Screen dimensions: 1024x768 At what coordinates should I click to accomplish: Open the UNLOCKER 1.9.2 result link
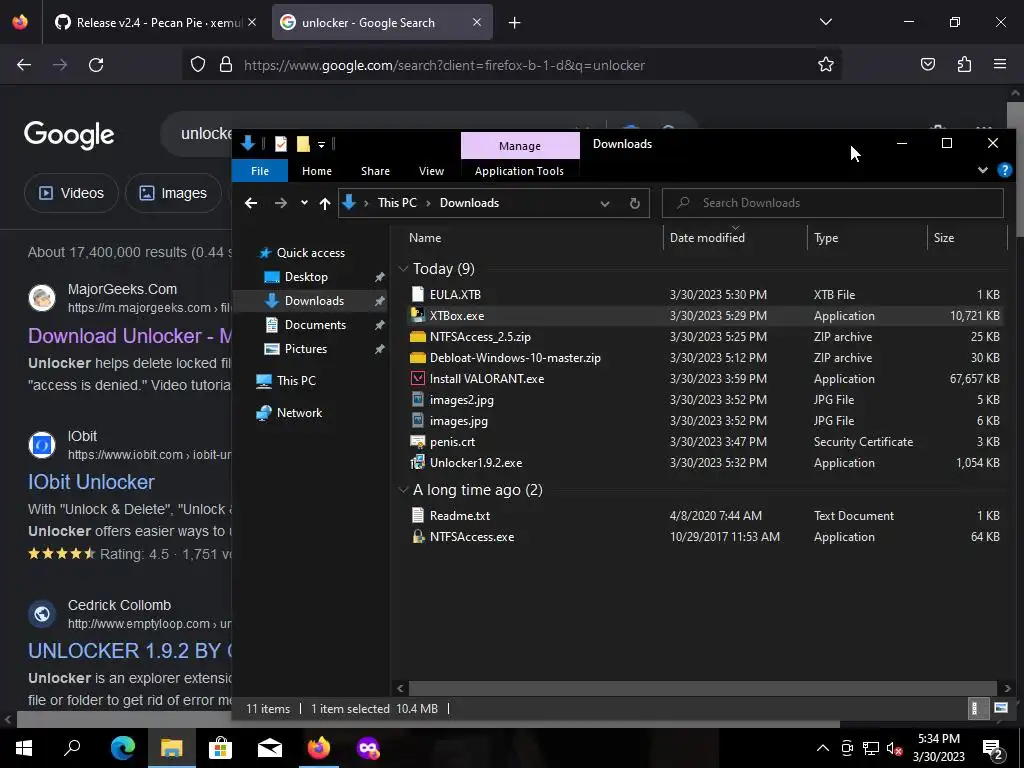130,651
